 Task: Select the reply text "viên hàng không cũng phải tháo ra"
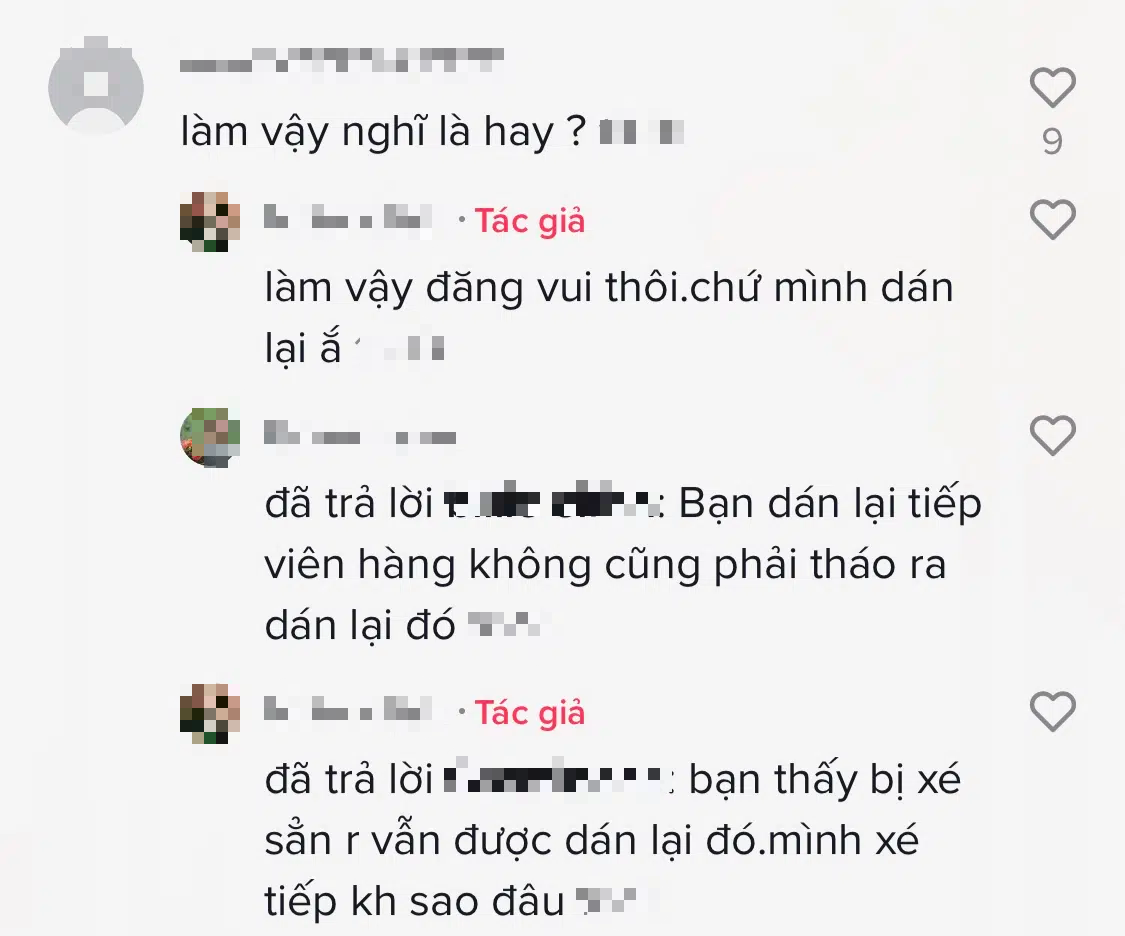606,565
